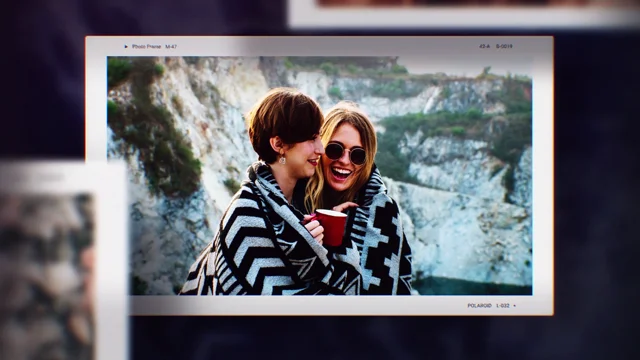Click the "Photo Frame" label text
Viewport: 640px width, 360px height.
(x=147, y=47)
